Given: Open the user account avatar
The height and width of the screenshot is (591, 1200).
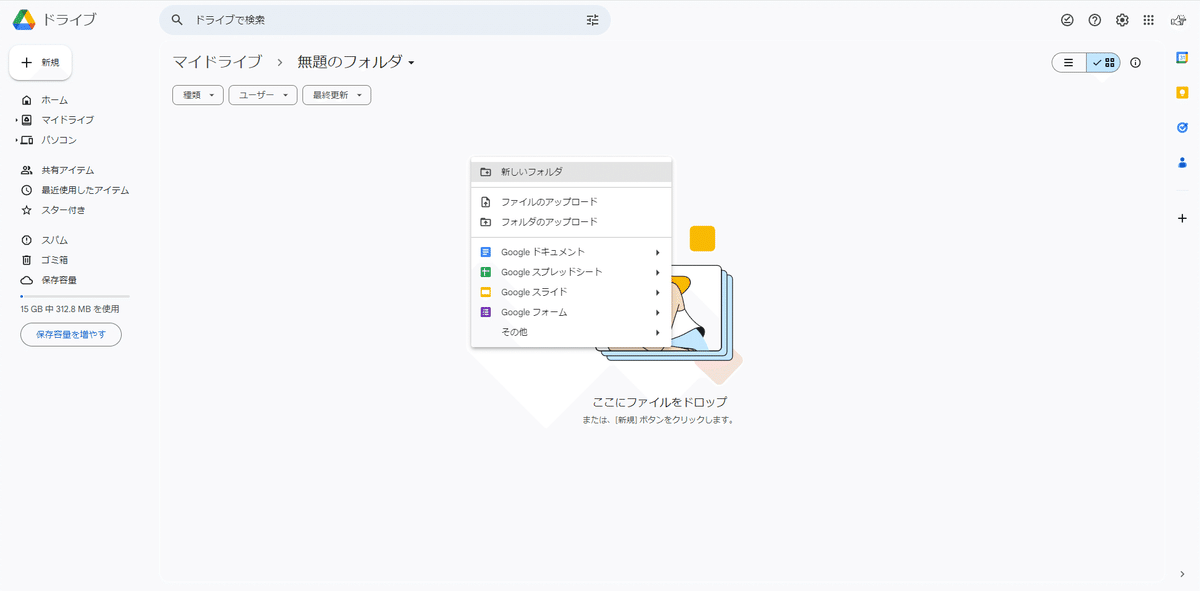Looking at the screenshot, I should (x=1178, y=20).
